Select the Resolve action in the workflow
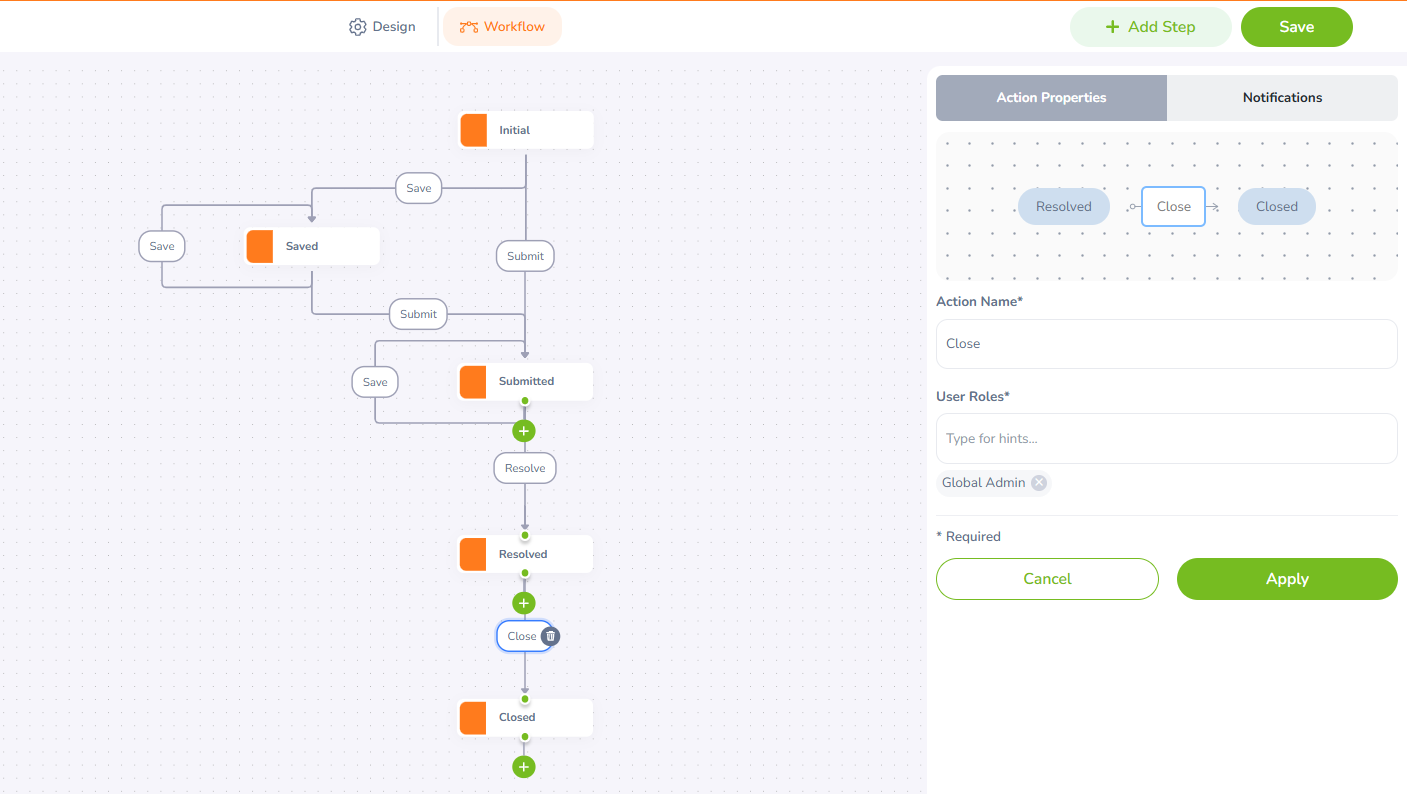This screenshot has height=794, width=1407. click(x=525, y=468)
